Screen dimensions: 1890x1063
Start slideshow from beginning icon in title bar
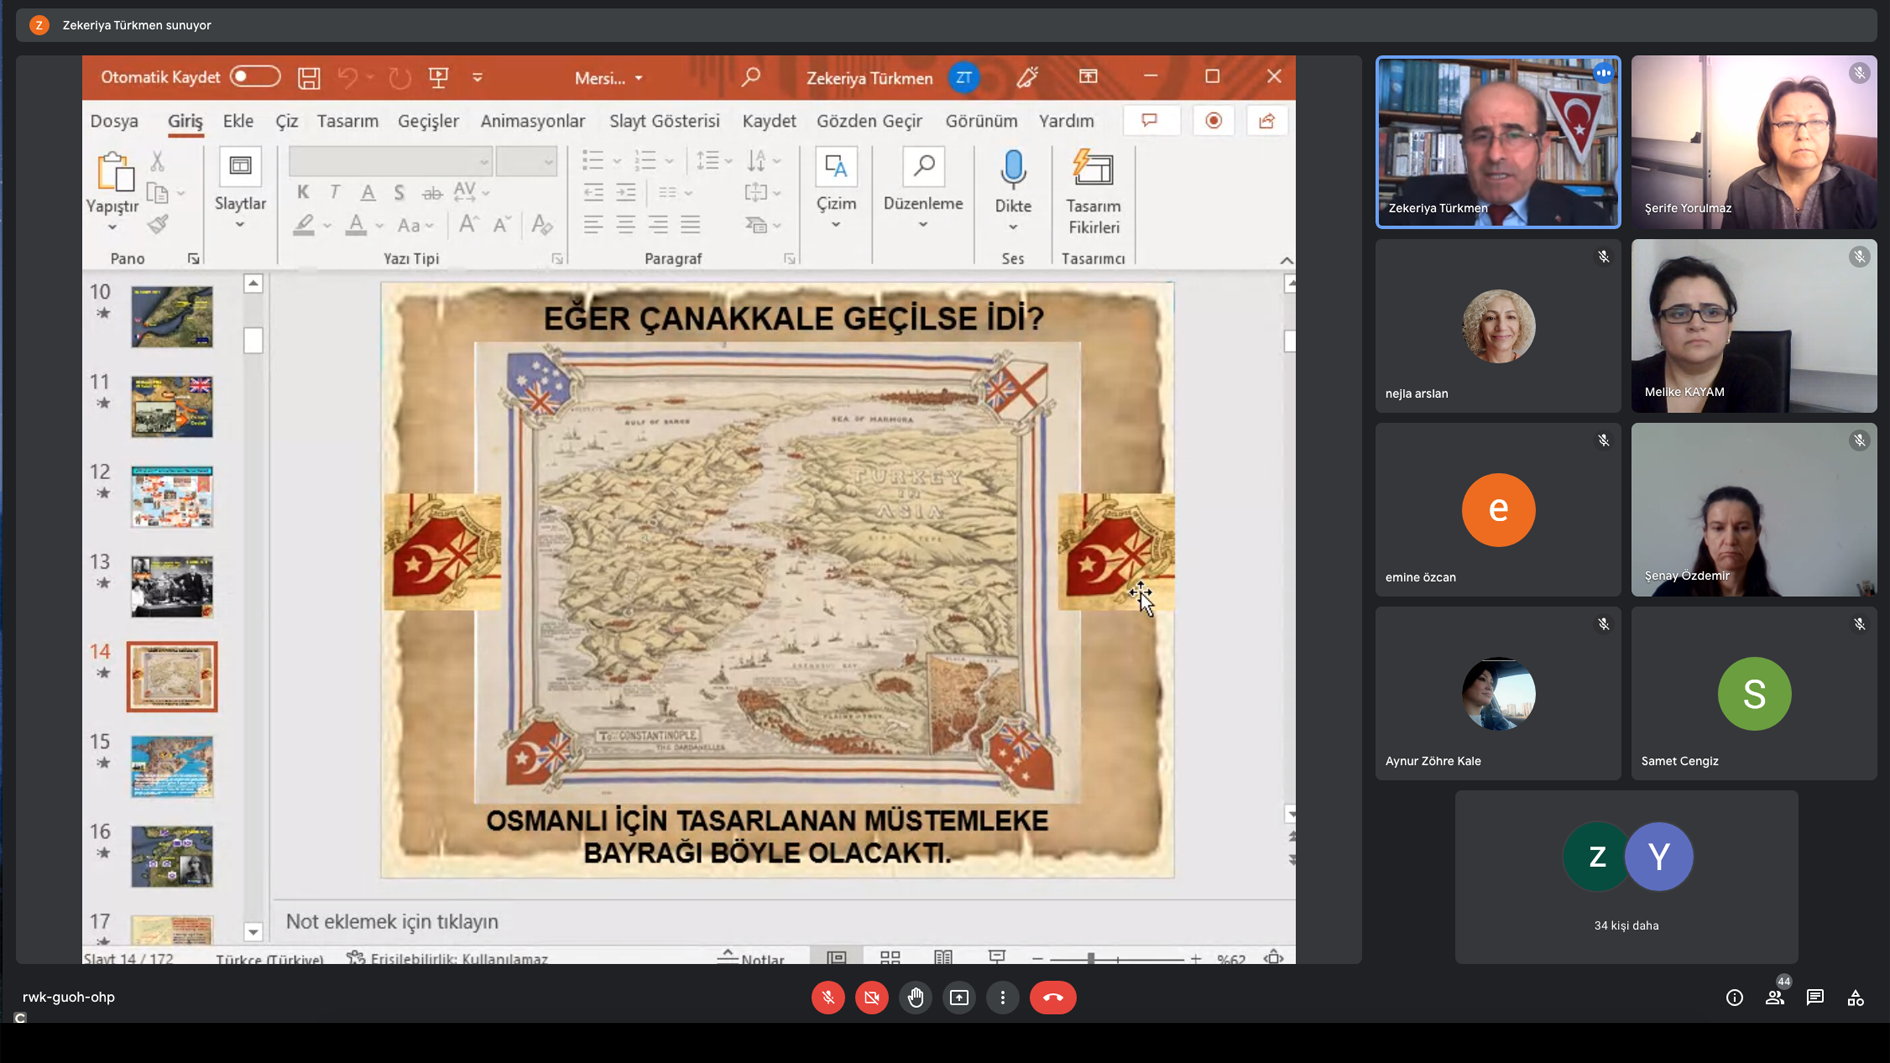click(x=438, y=78)
